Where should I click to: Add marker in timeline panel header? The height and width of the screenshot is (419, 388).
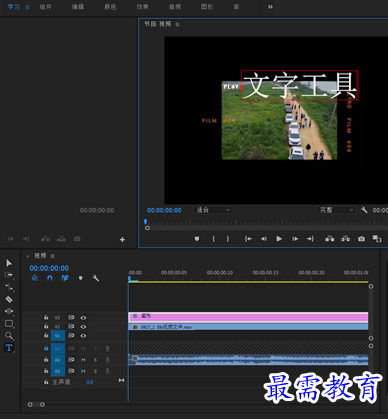pyautogui.click(x=80, y=278)
